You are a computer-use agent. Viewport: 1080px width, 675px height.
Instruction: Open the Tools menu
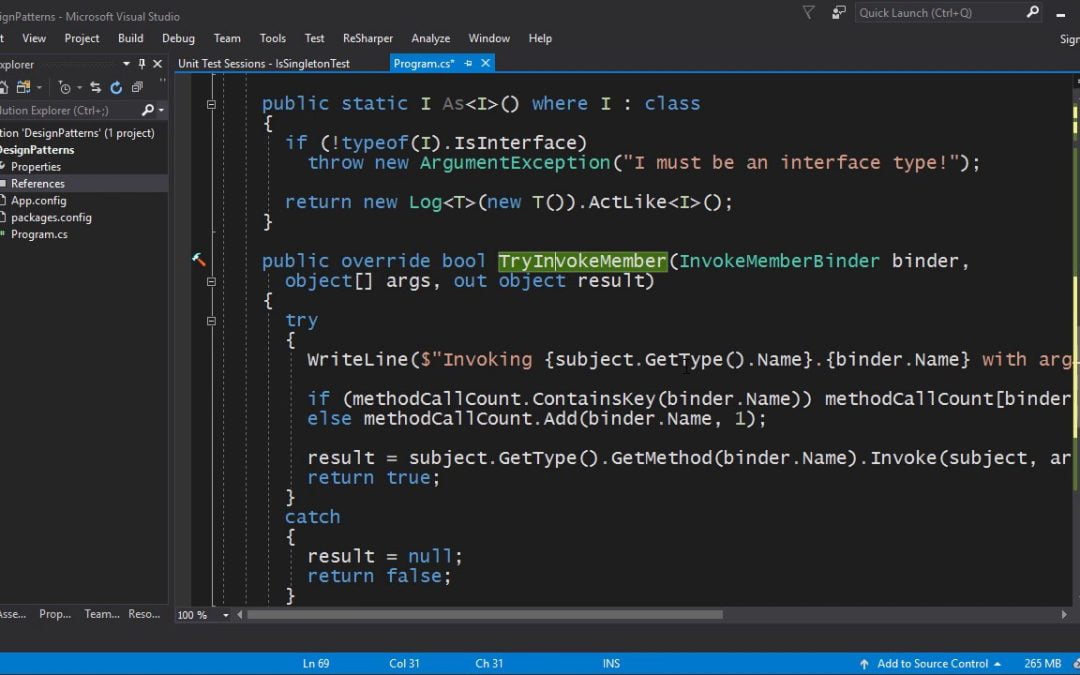coord(273,39)
